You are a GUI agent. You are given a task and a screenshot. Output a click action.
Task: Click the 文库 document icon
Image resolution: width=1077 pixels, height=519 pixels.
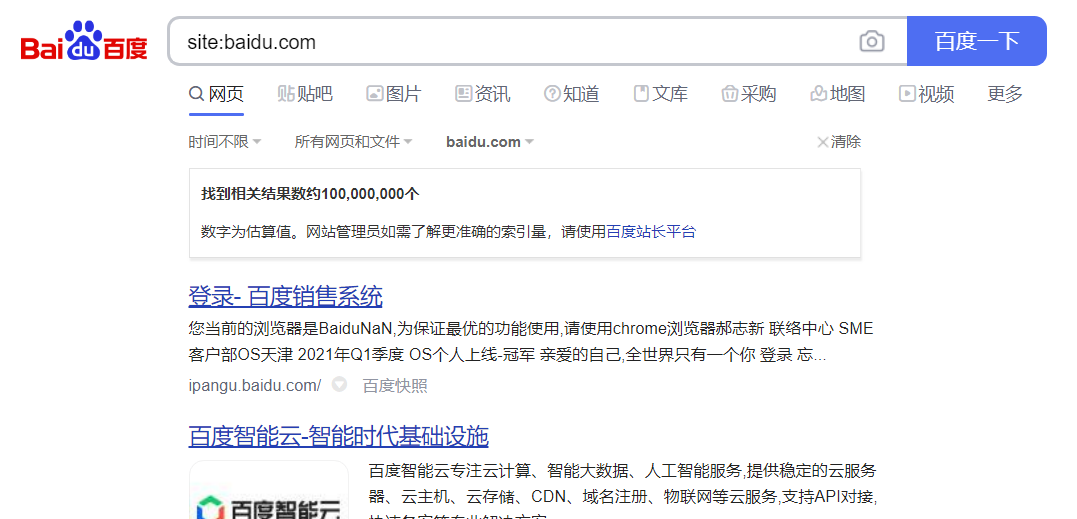[x=641, y=93]
